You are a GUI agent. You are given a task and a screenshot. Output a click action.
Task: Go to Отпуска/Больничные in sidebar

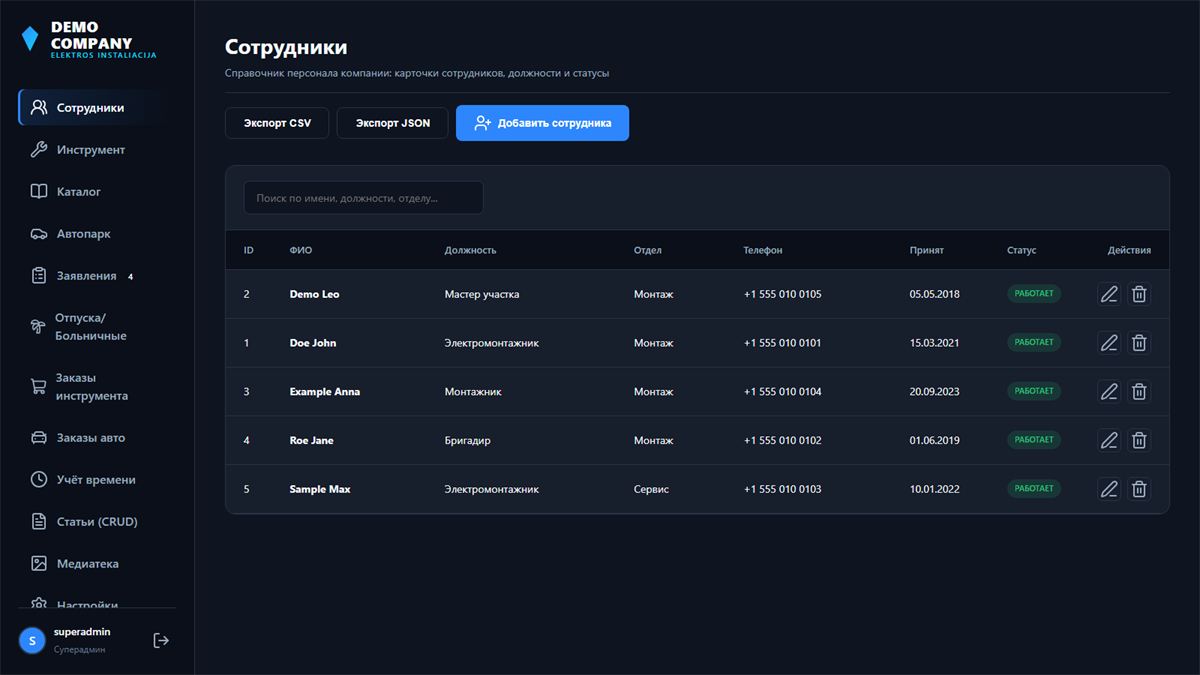[x=97, y=326]
